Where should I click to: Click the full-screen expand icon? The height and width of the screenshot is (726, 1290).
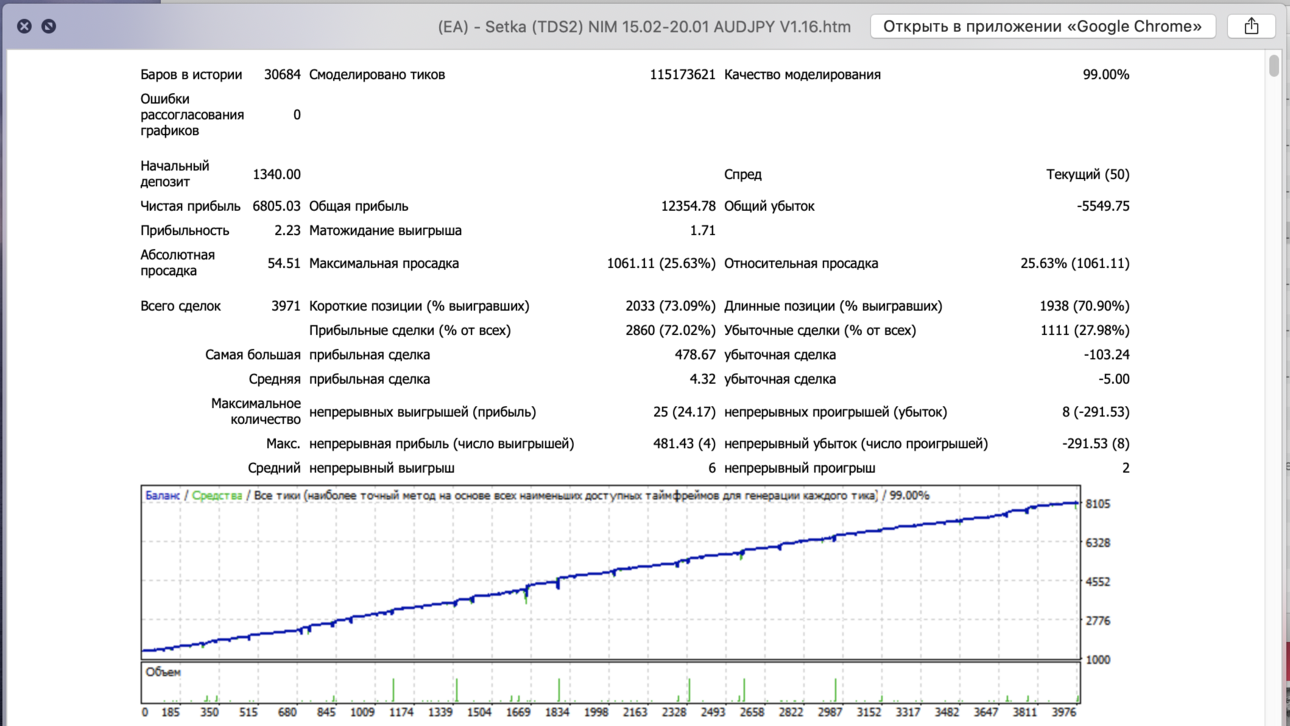coord(48,26)
